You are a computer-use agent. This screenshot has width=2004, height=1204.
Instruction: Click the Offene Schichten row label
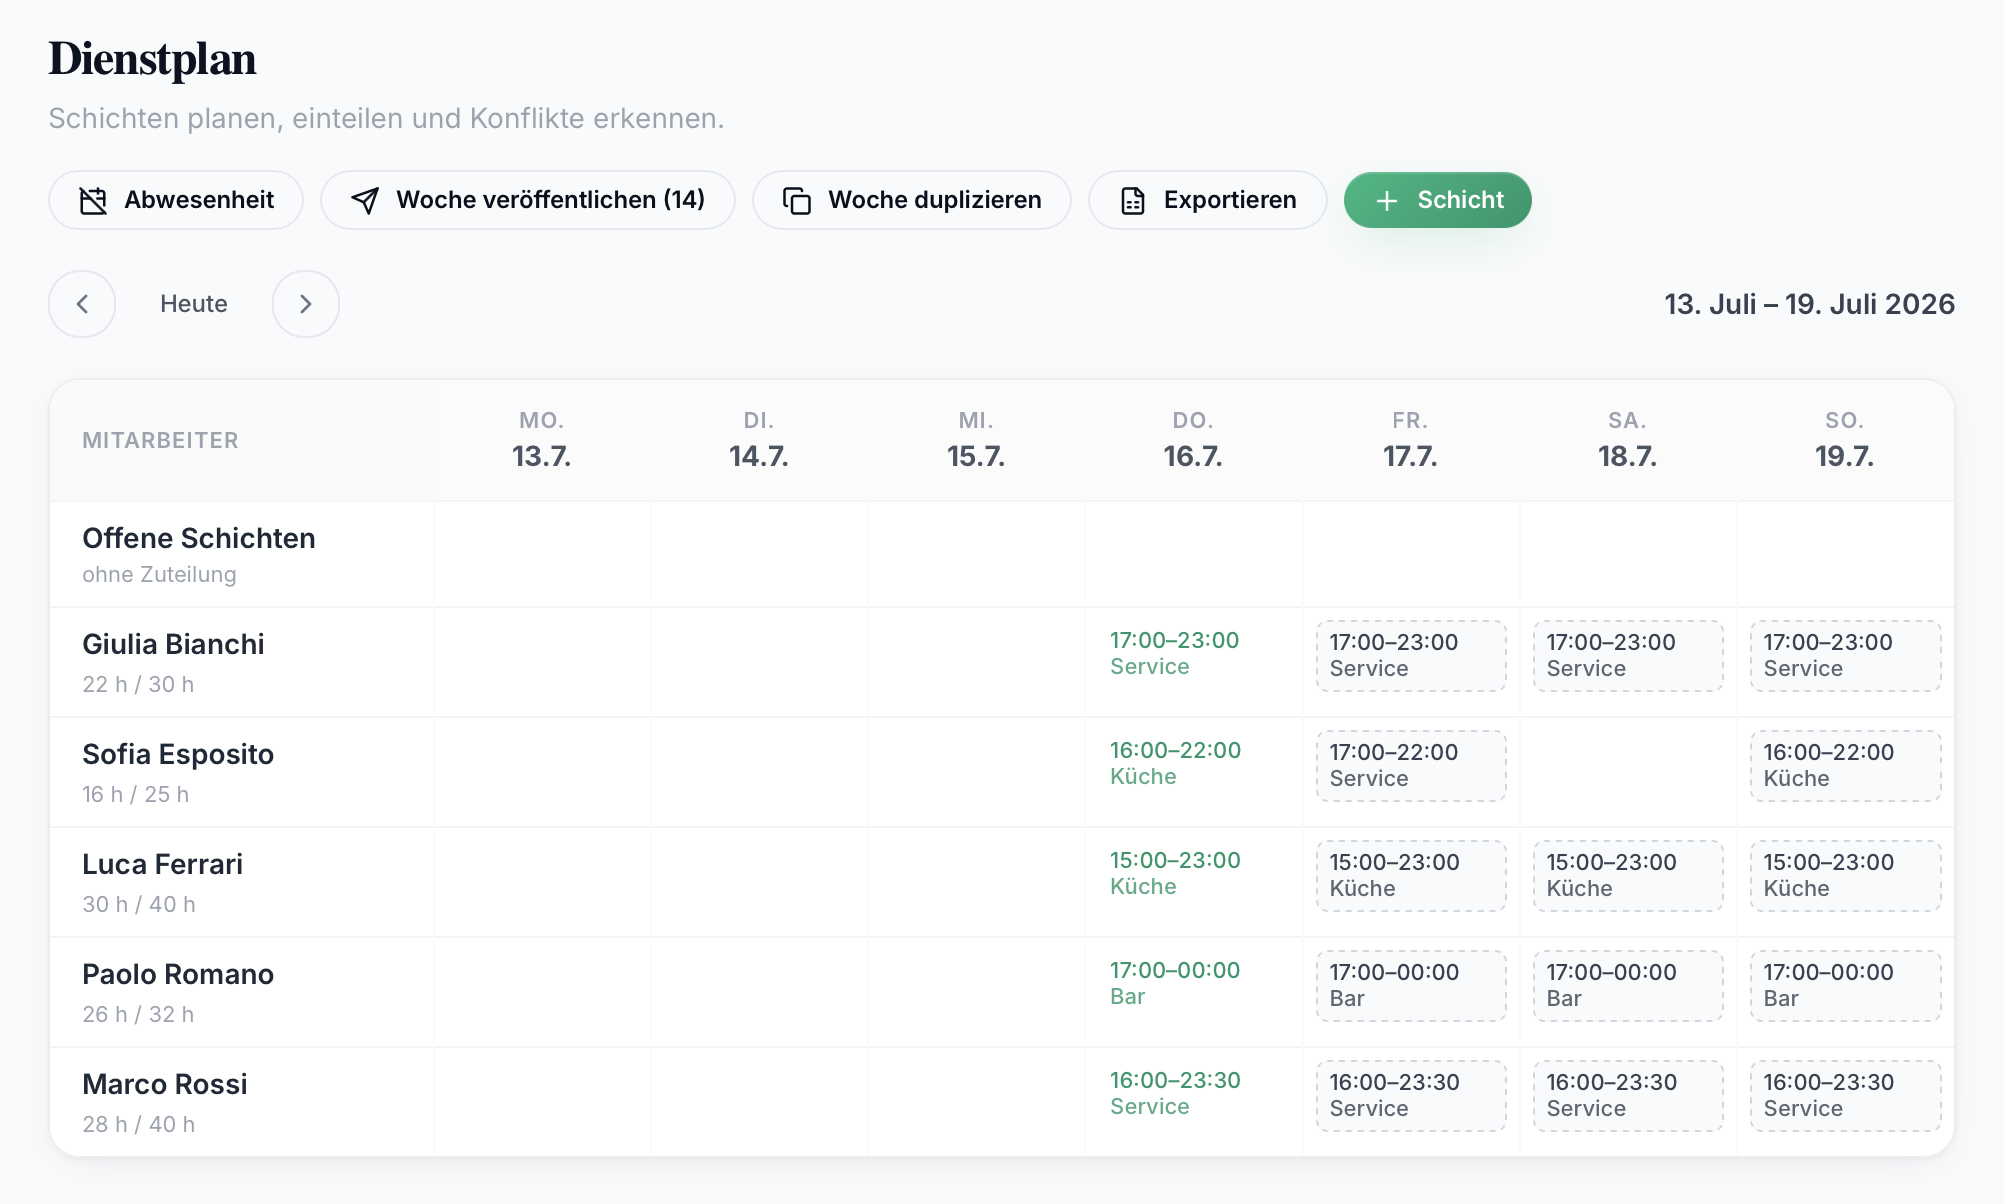tap(199, 538)
